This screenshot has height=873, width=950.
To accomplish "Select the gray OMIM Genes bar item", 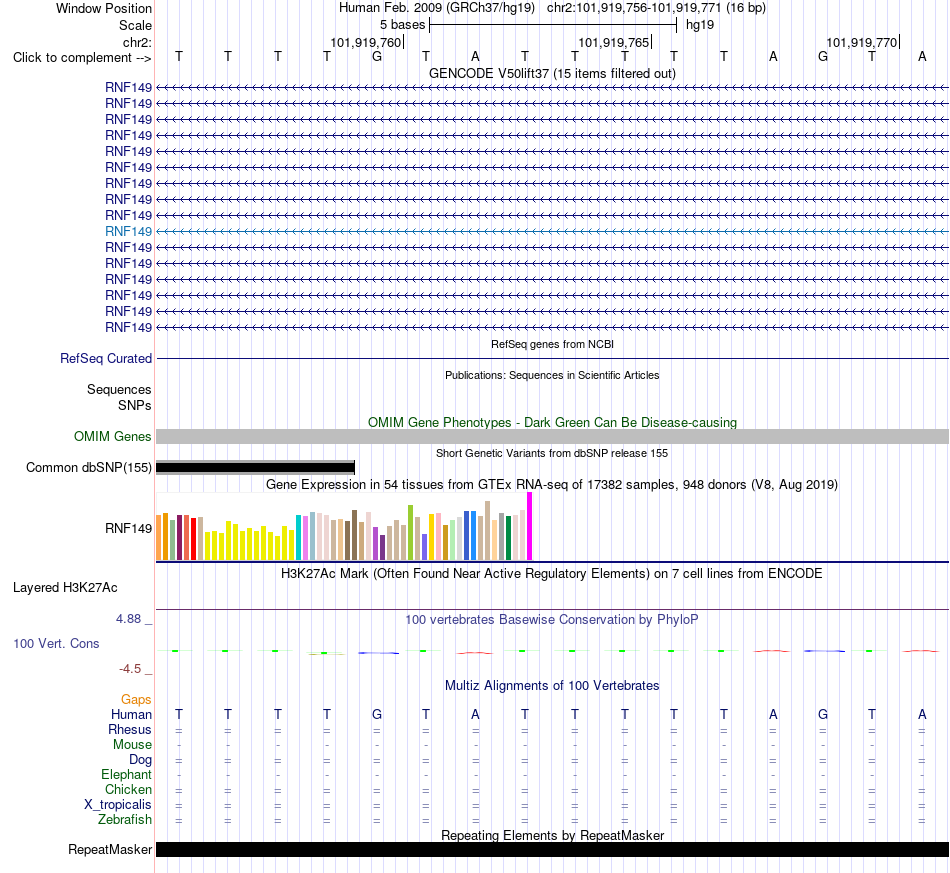I will (552, 436).
